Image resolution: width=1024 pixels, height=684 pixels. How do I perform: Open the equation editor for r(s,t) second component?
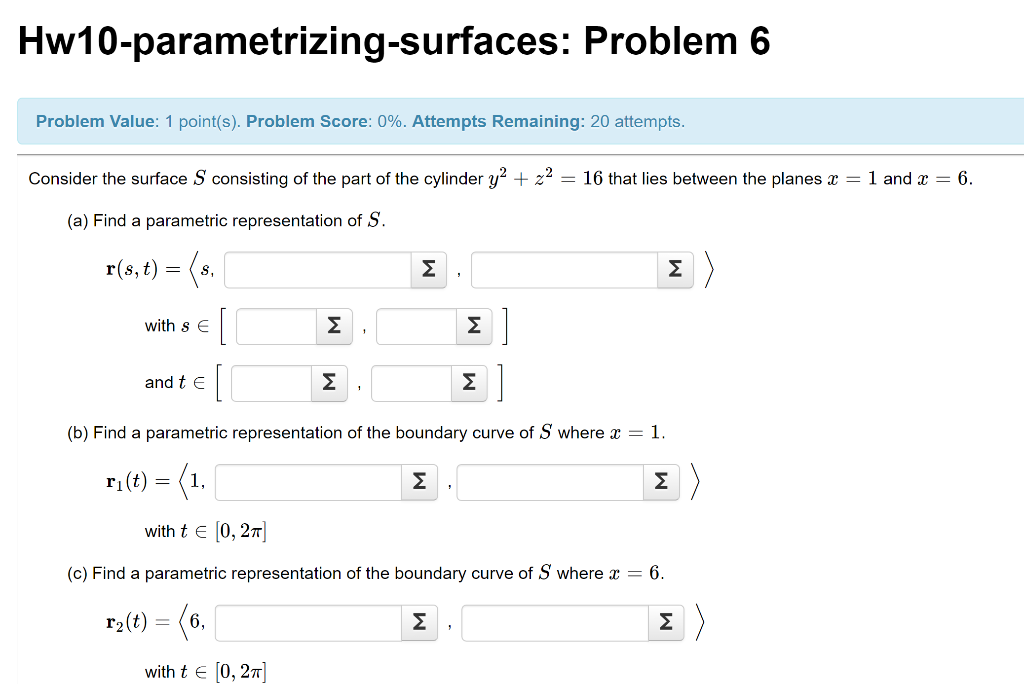click(428, 269)
